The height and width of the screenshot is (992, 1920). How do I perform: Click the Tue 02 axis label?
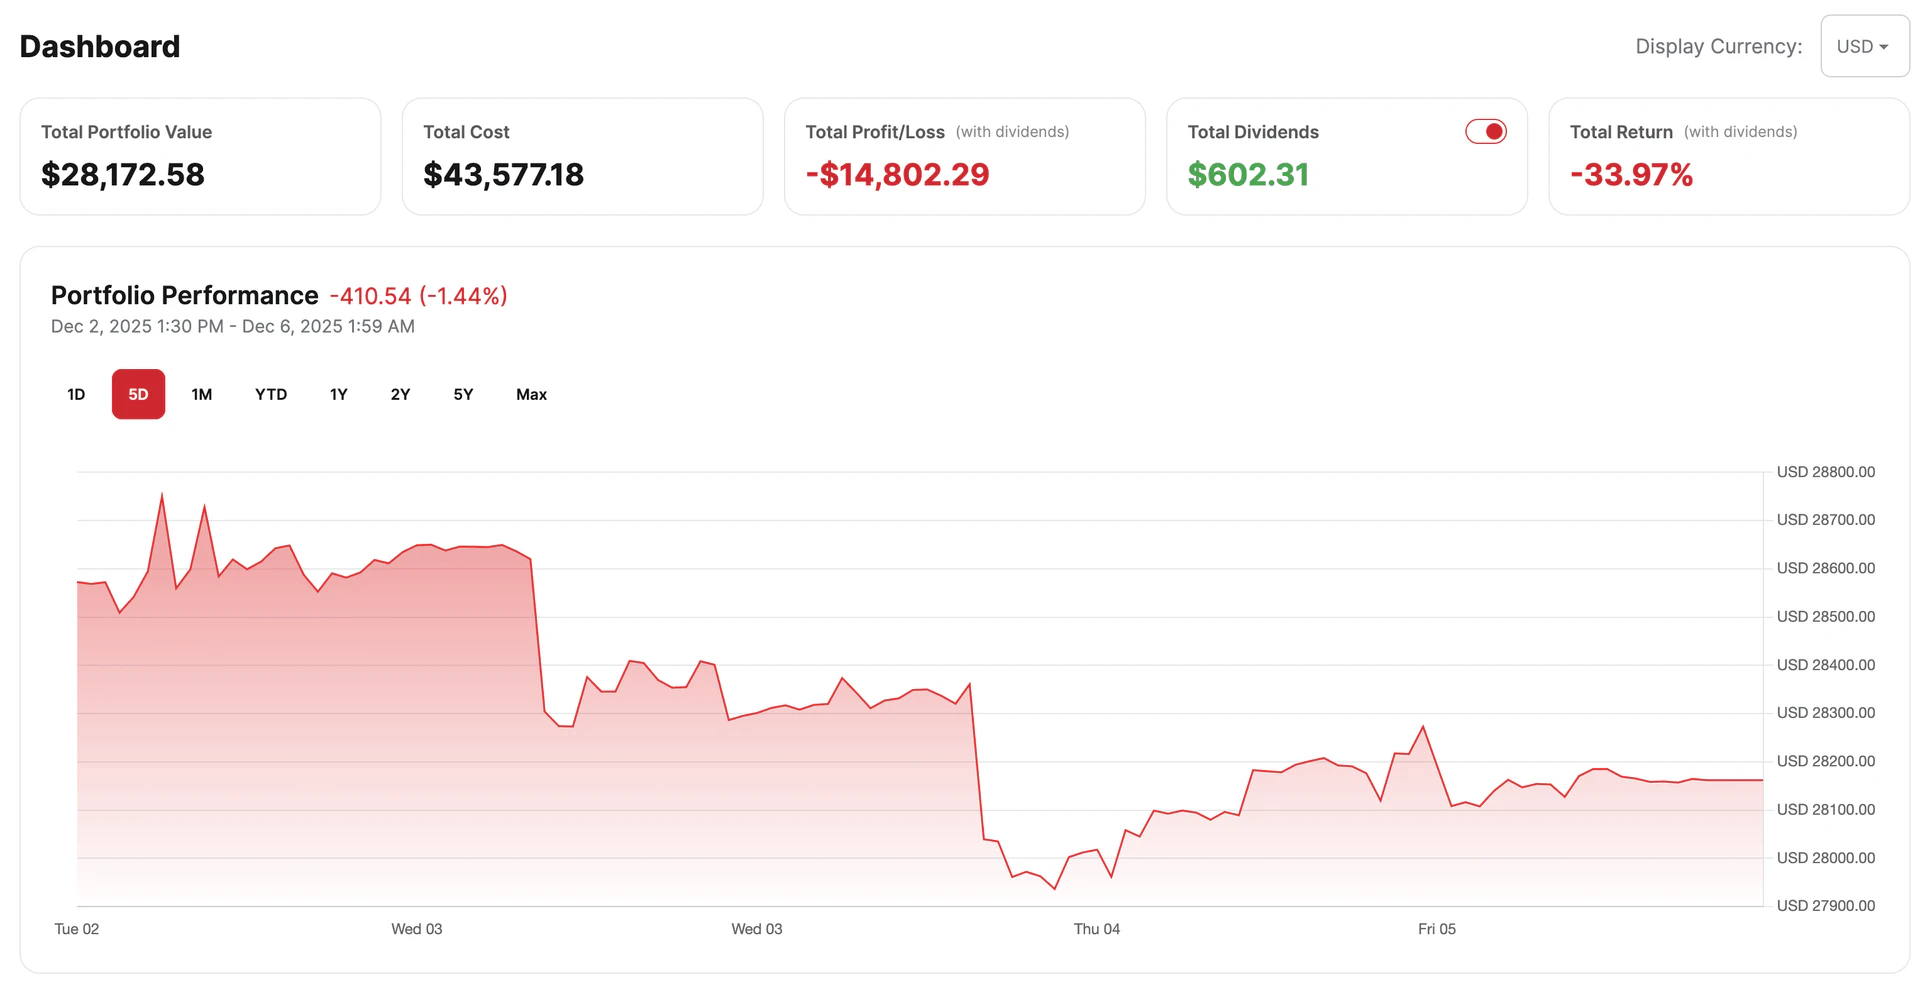(77, 929)
